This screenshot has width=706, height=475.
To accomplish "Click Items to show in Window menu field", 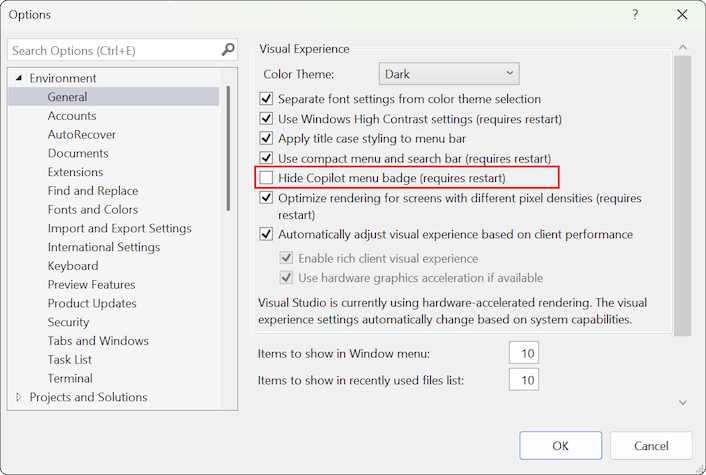I will pos(523,353).
